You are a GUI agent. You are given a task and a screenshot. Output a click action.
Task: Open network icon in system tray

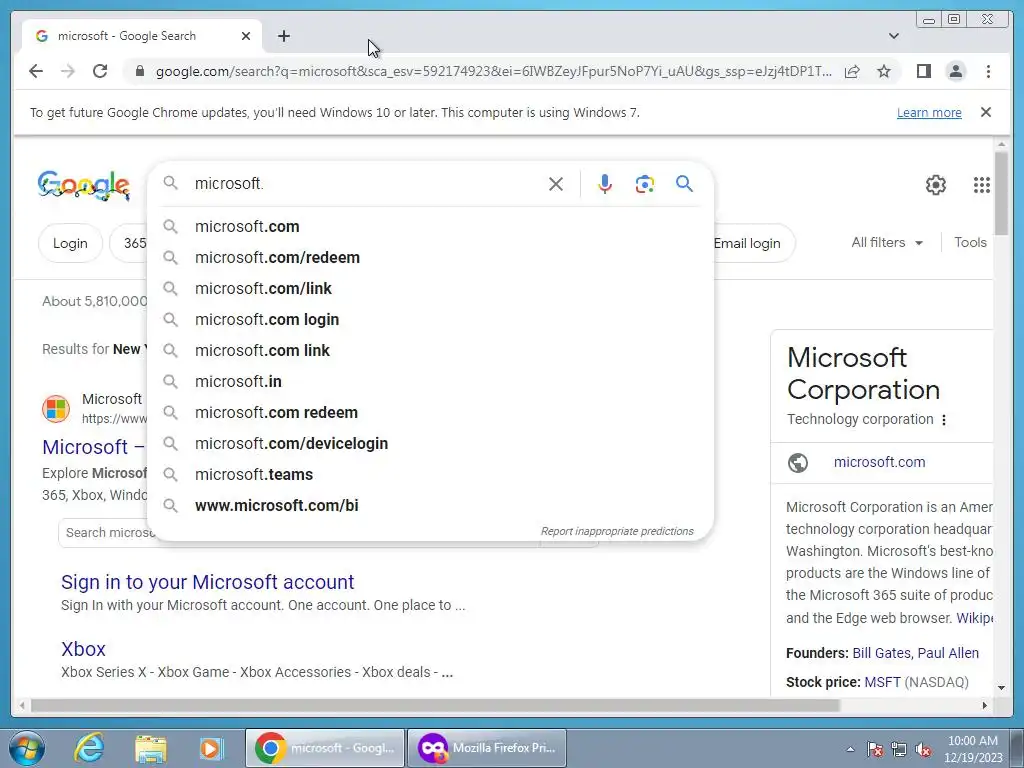[899, 749]
